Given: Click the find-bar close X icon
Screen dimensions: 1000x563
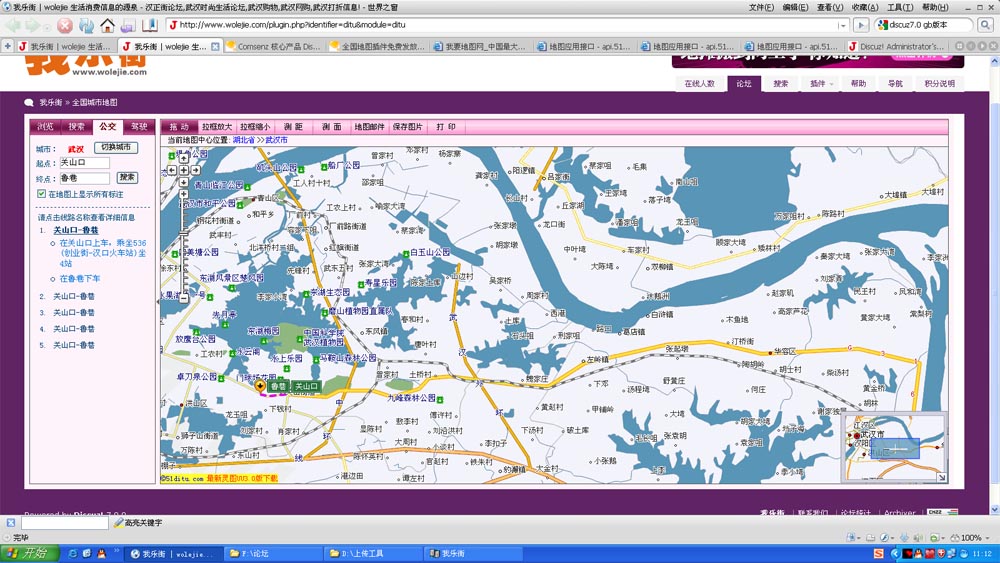Looking at the screenshot, I should [x=10, y=523].
